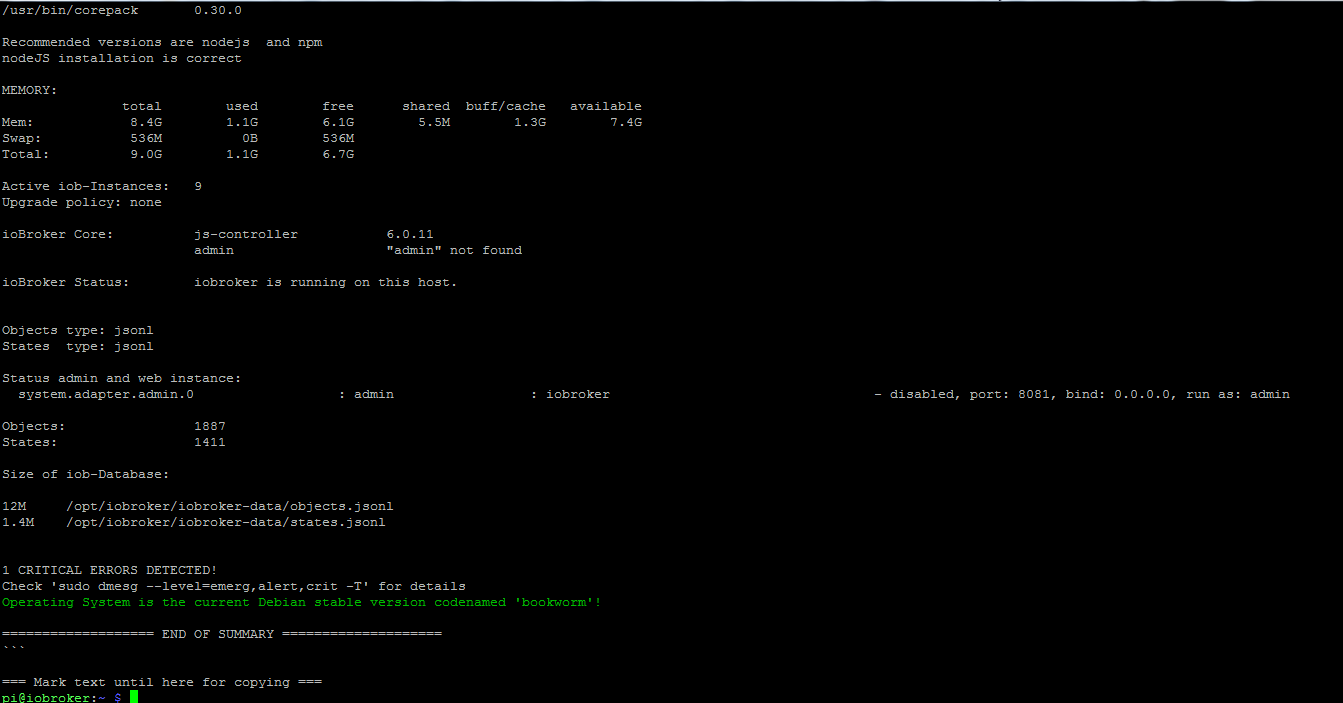Click 'Recommended versions are nodejs and npm' line
This screenshot has height=703, width=1343.
point(162,42)
